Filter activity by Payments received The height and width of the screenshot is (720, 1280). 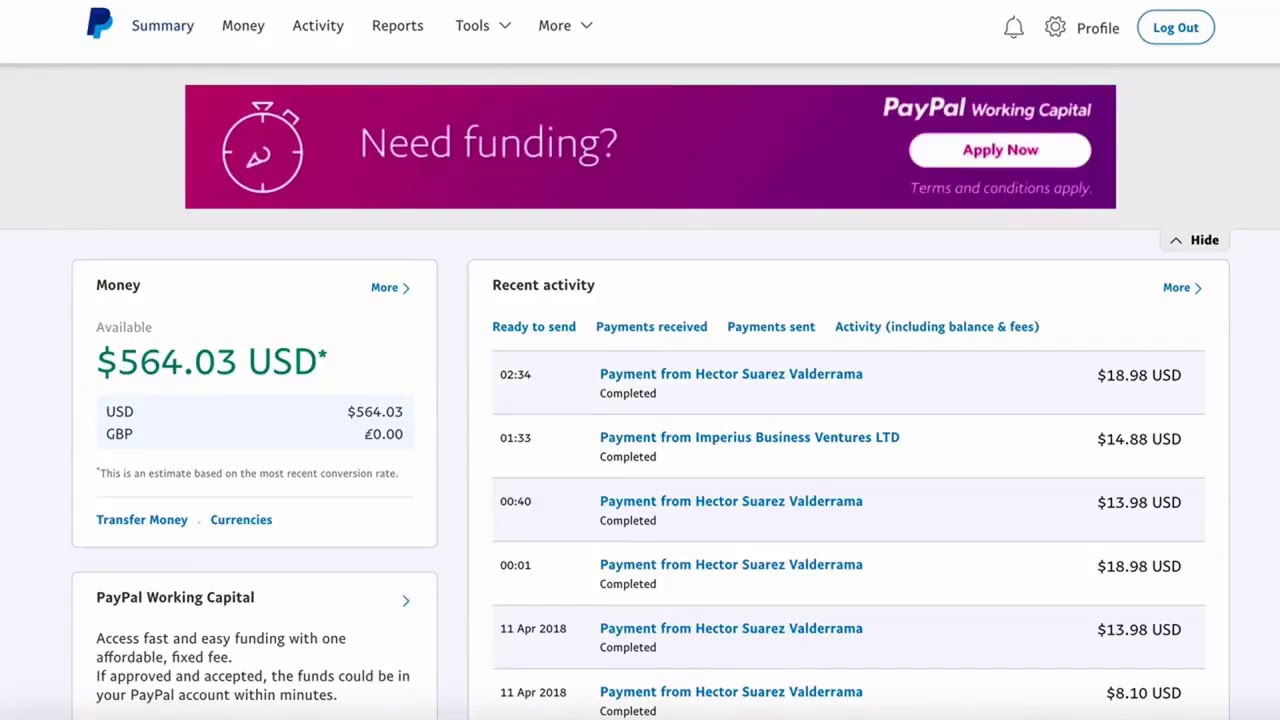tap(651, 327)
